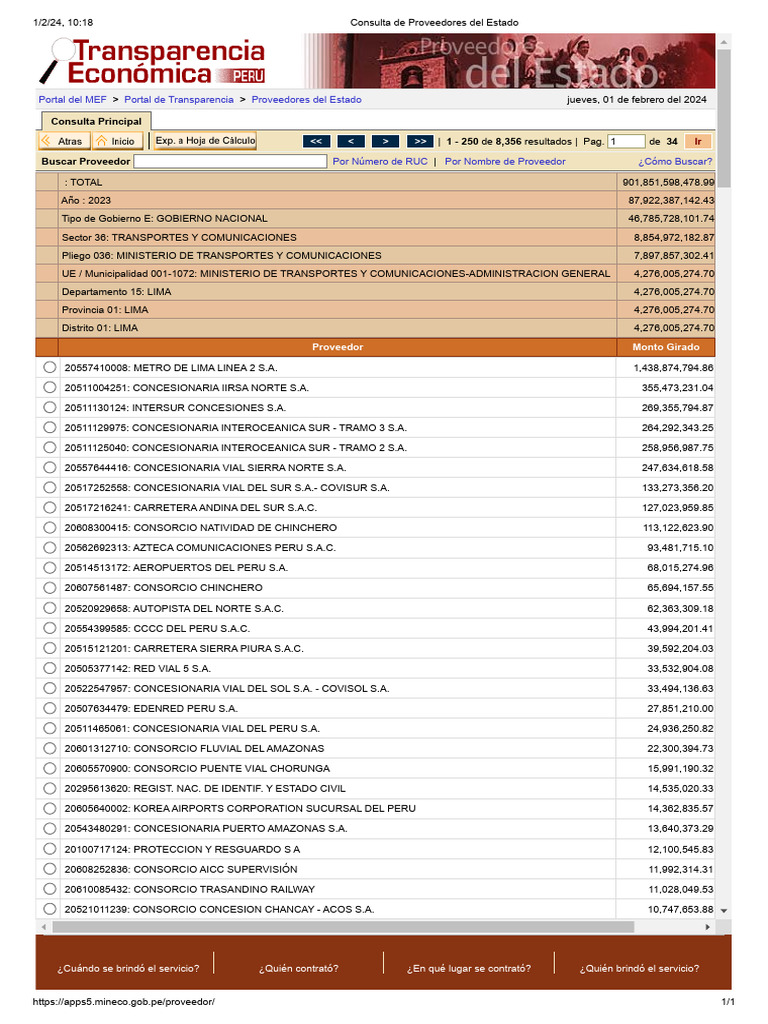This screenshot has height=1024, width=768.
Task: Select the Consulta Principal tab
Action: pyautogui.click(x=96, y=121)
